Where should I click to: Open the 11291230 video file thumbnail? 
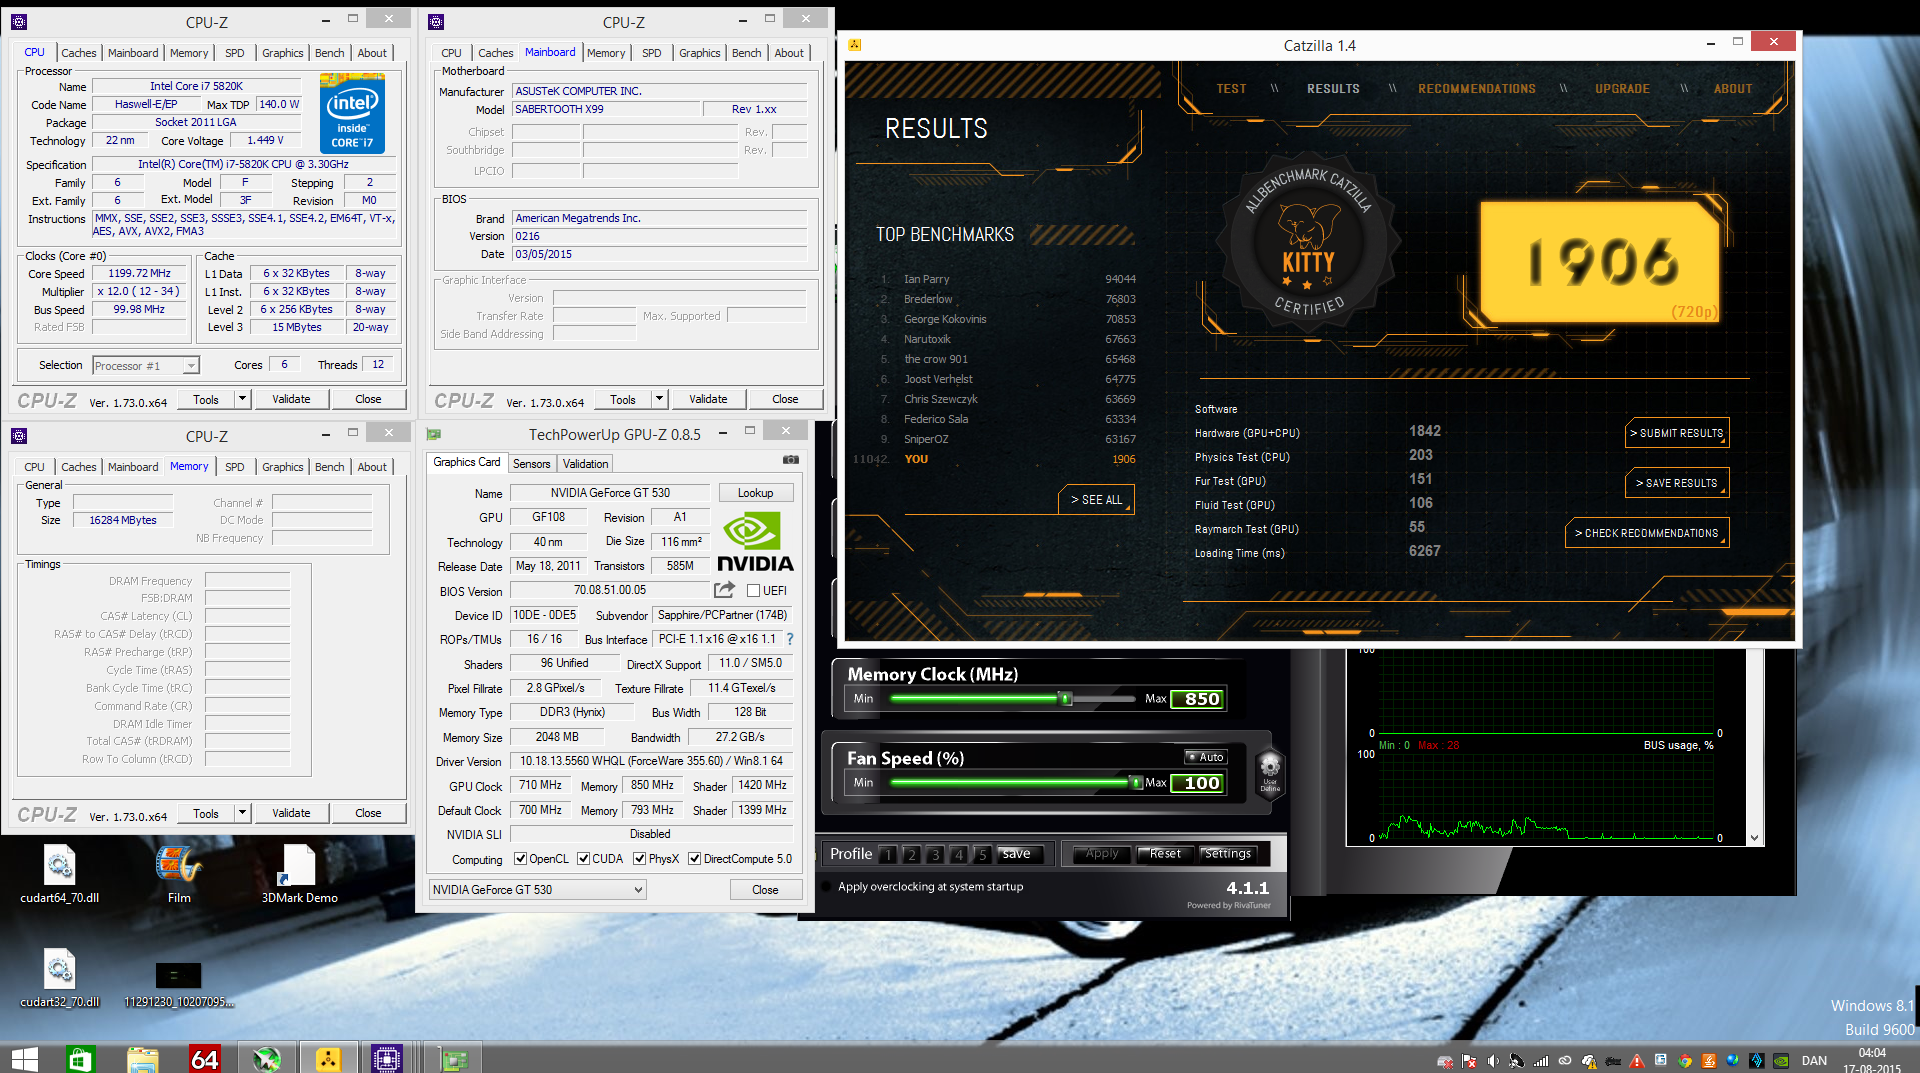click(x=179, y=984)
